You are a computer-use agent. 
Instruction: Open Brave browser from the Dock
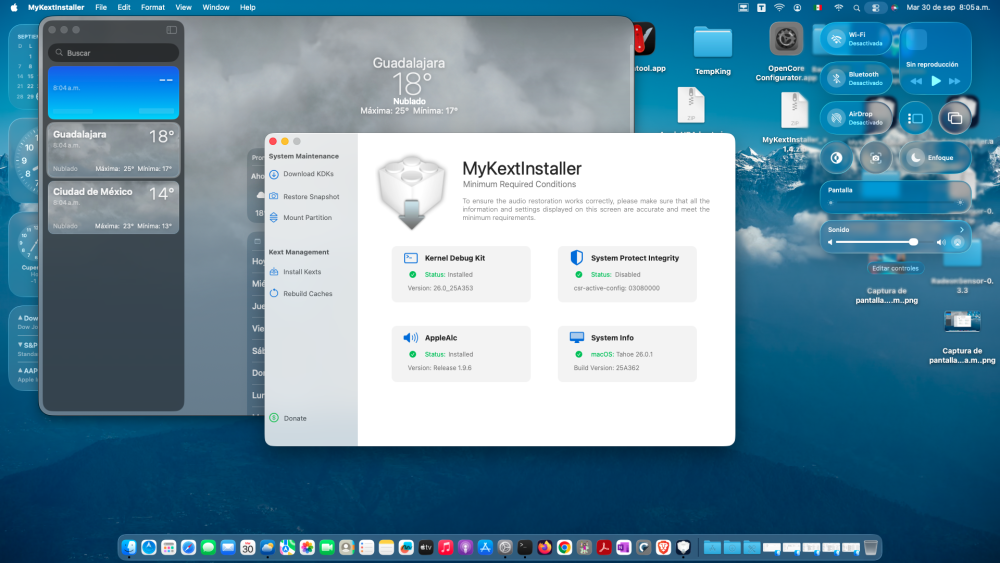(x=663, y=547)
